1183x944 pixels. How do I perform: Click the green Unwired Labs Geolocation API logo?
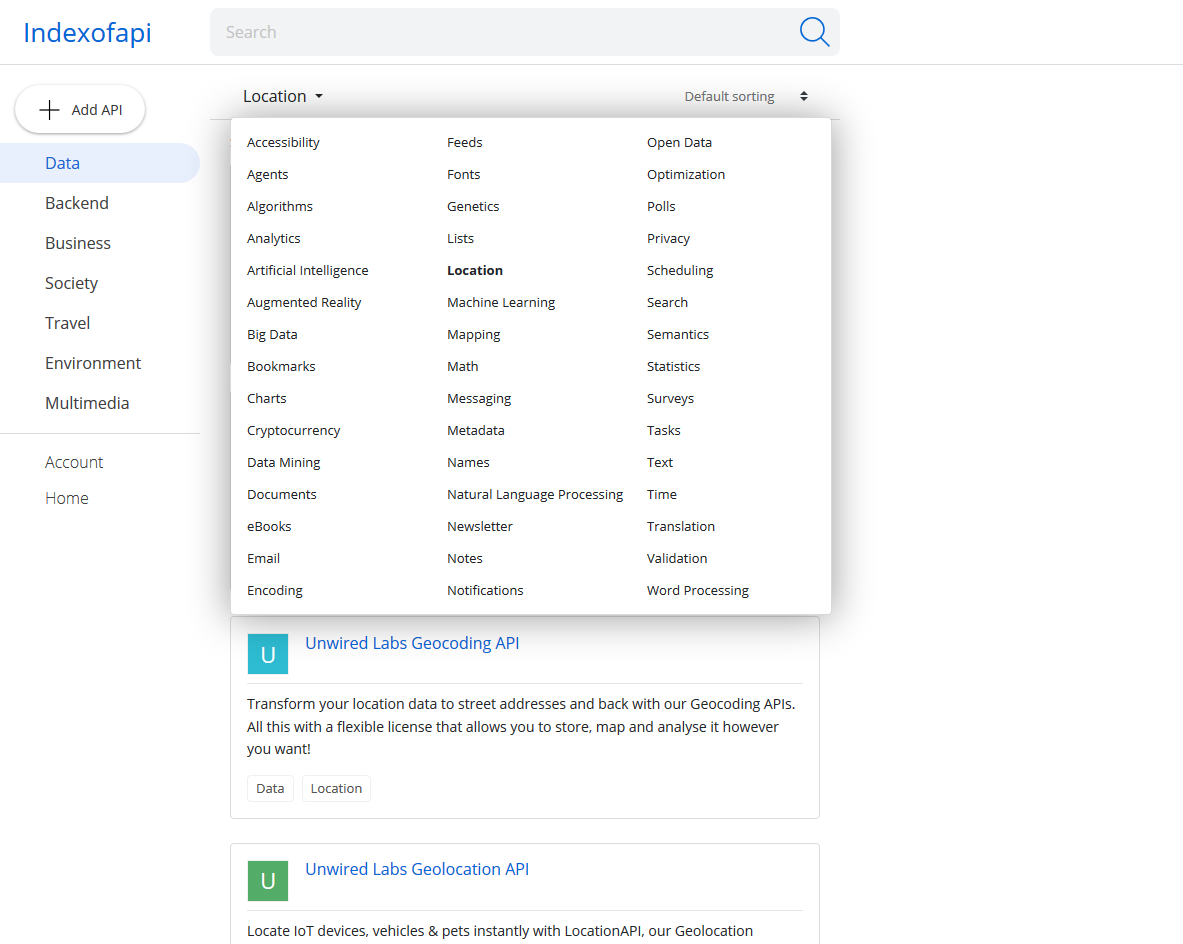click(267, 880)
